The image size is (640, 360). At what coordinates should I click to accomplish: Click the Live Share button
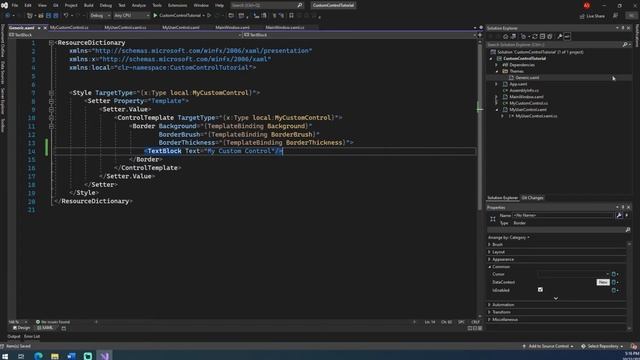(592, 16)
